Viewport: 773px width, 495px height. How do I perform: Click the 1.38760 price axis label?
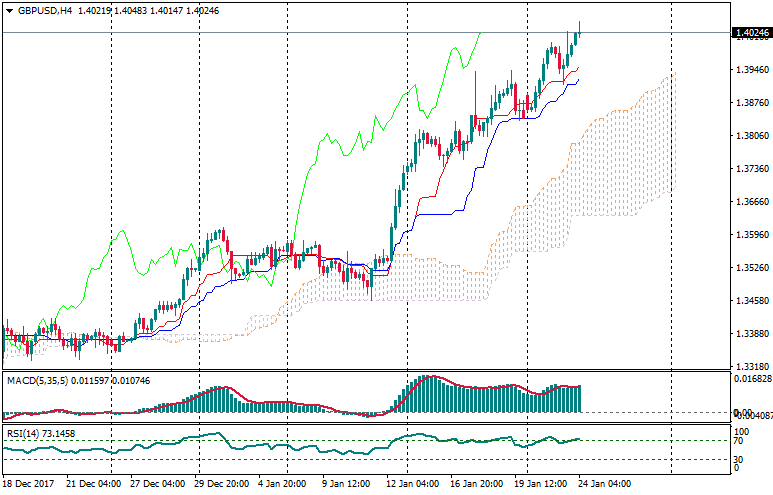click(x=751, y=103)
